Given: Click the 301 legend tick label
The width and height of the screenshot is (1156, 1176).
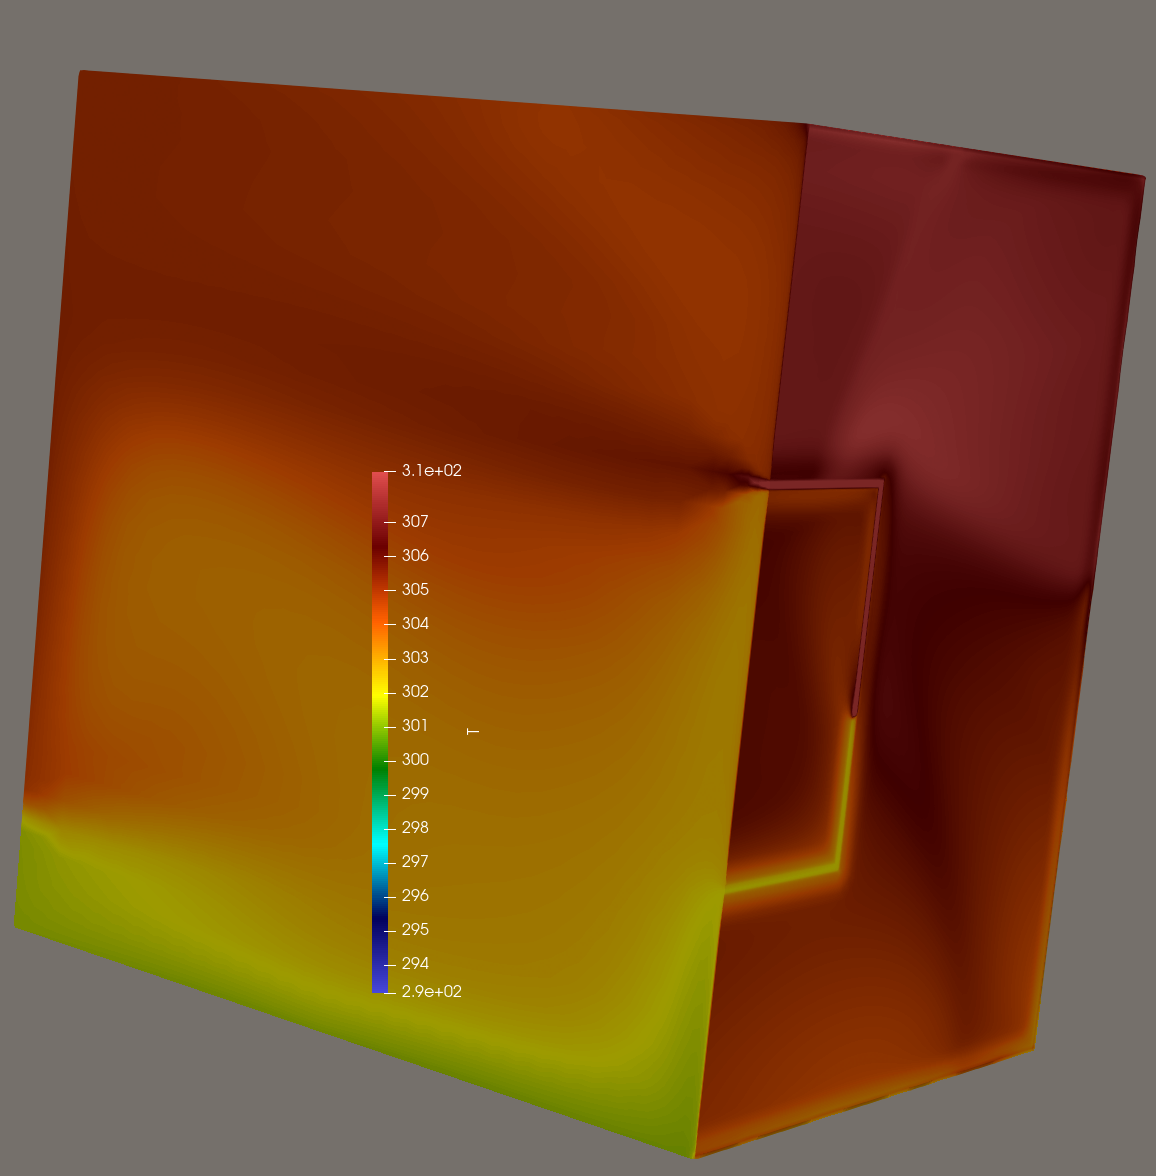Looking at the screenshot, I should tap(415, 726).
